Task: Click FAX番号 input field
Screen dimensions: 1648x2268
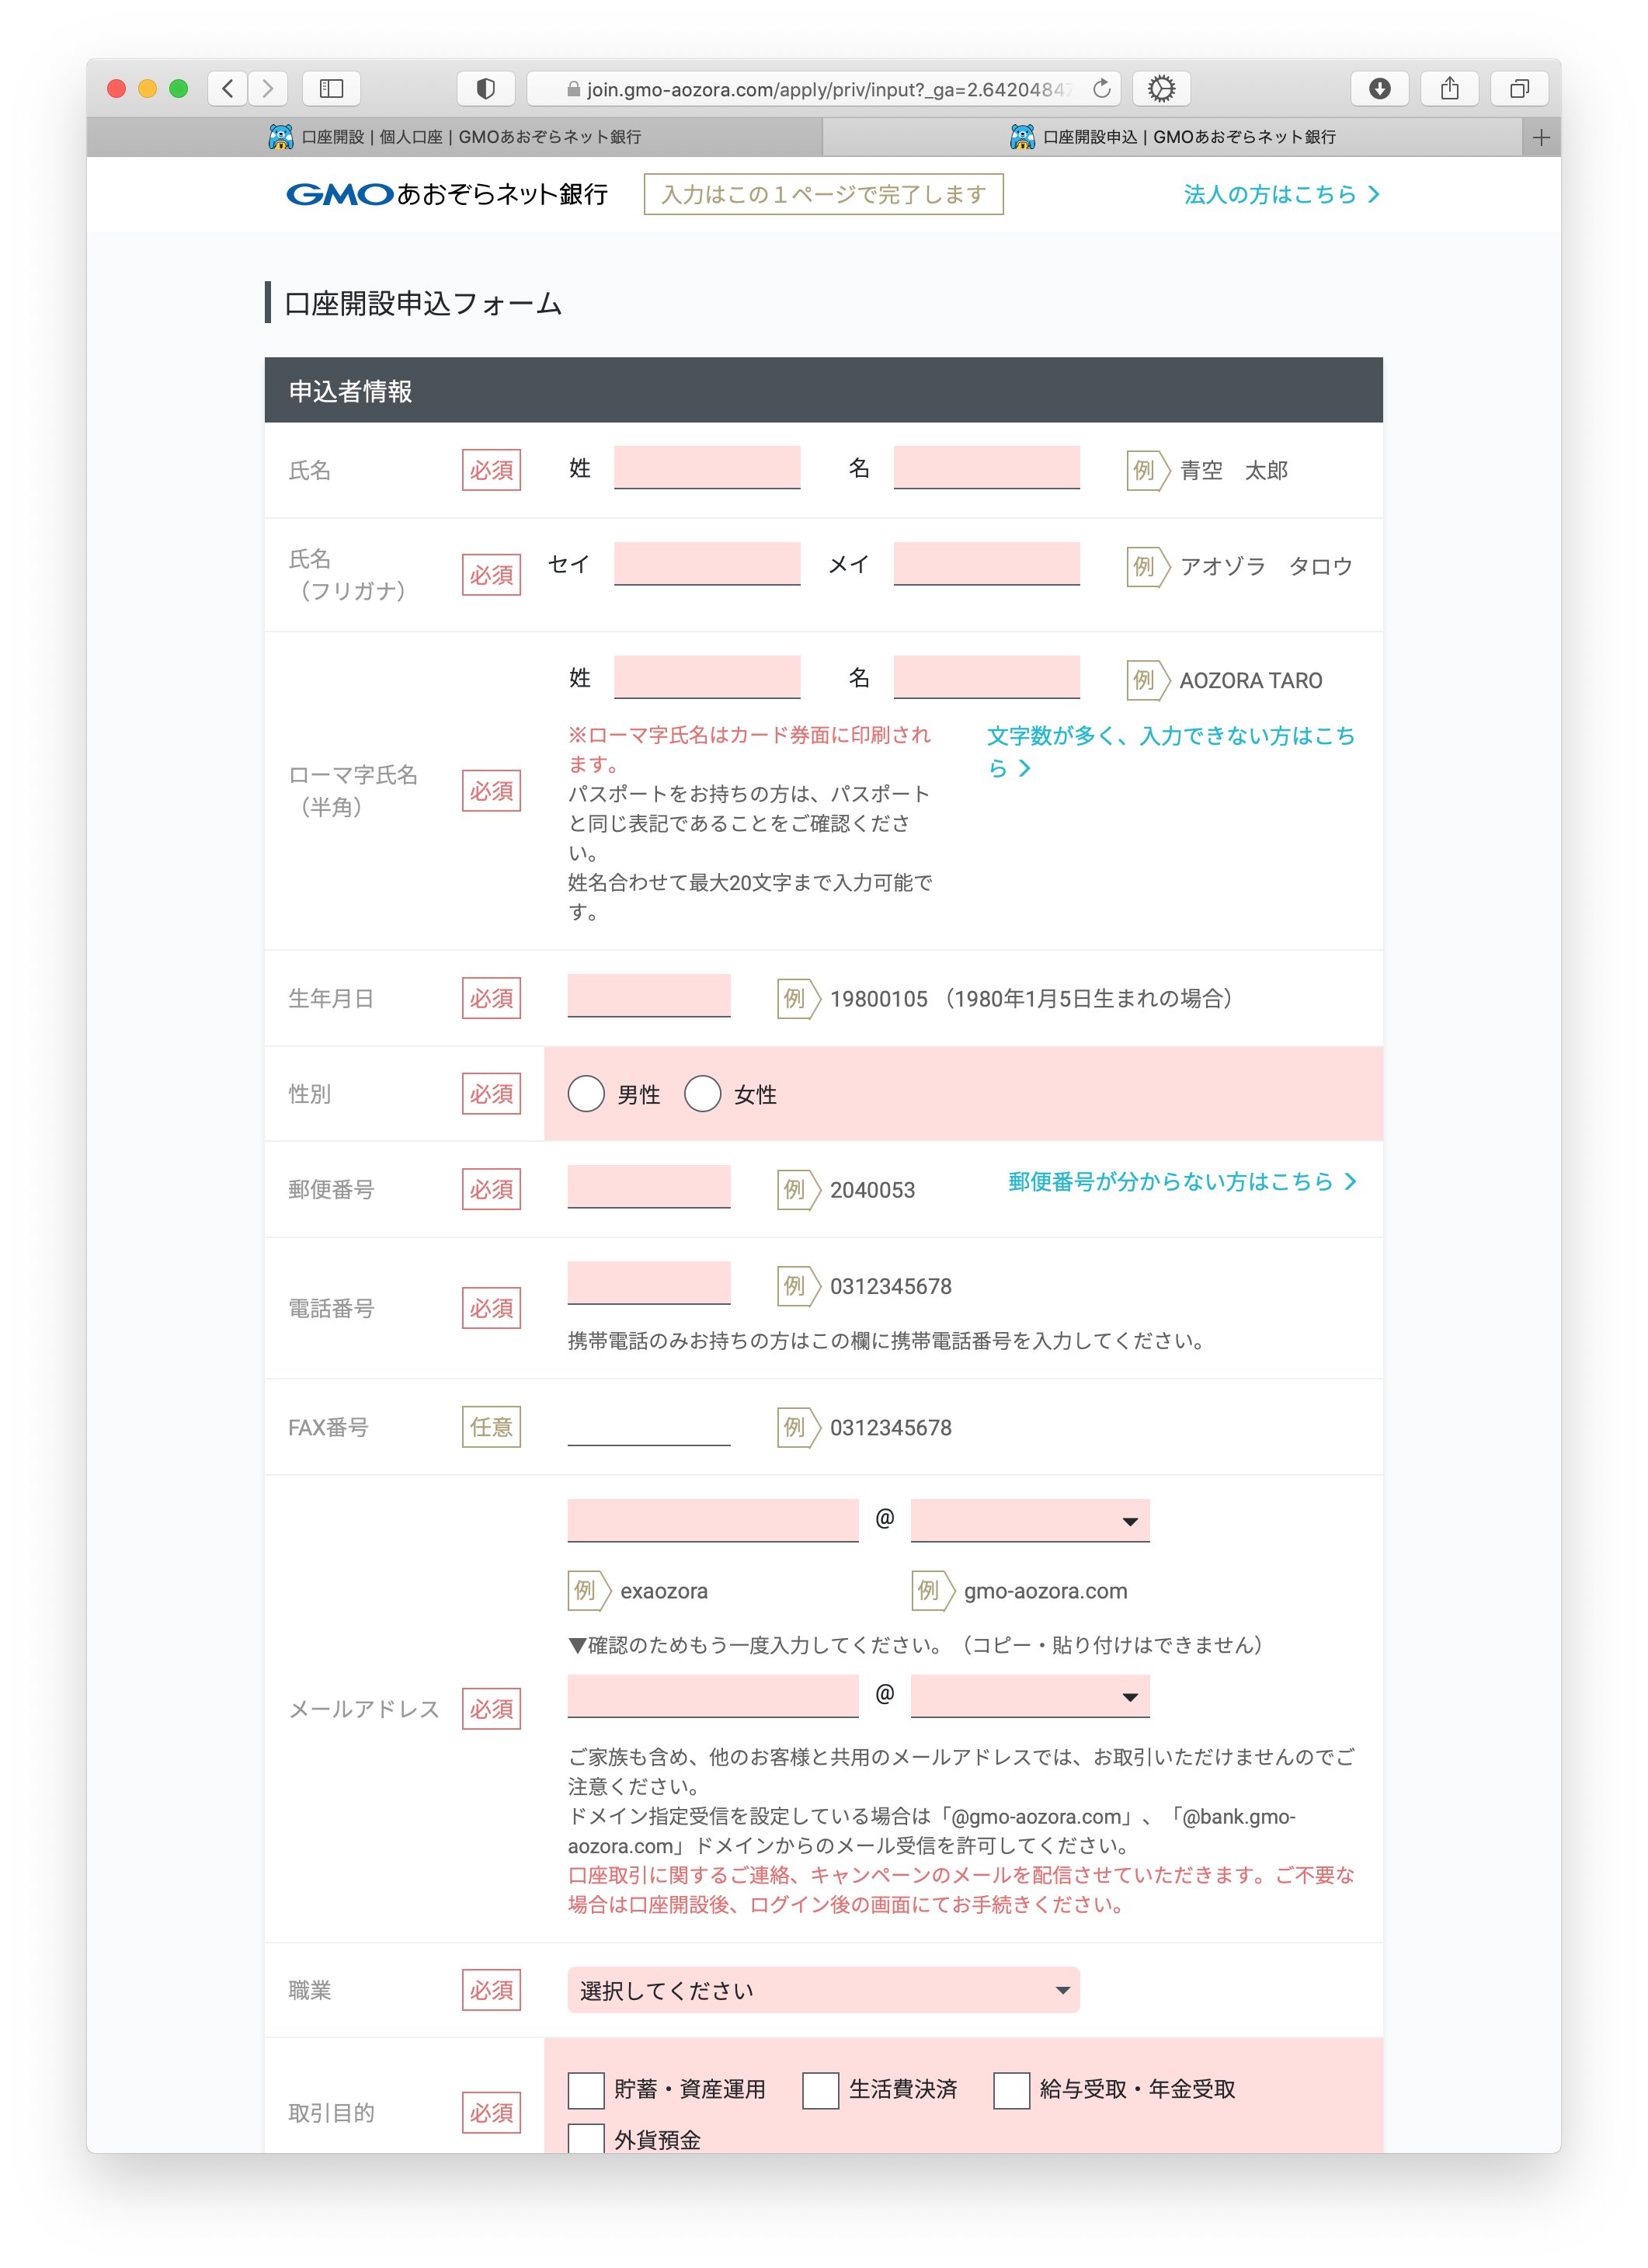Action: tap(649, 1425)
